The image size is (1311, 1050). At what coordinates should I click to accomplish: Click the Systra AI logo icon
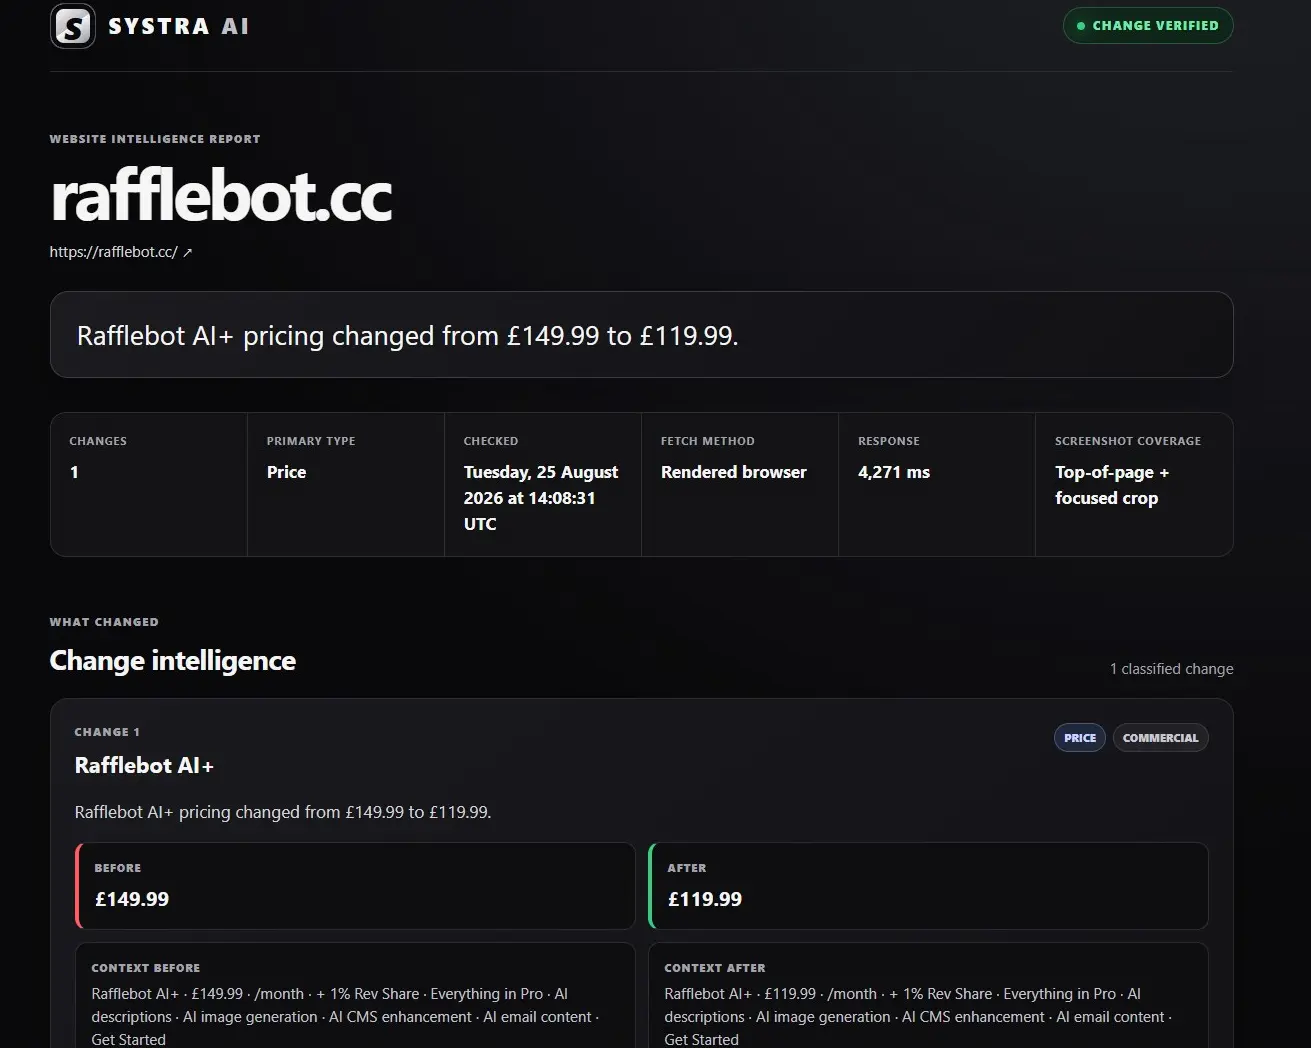(73, 26)
